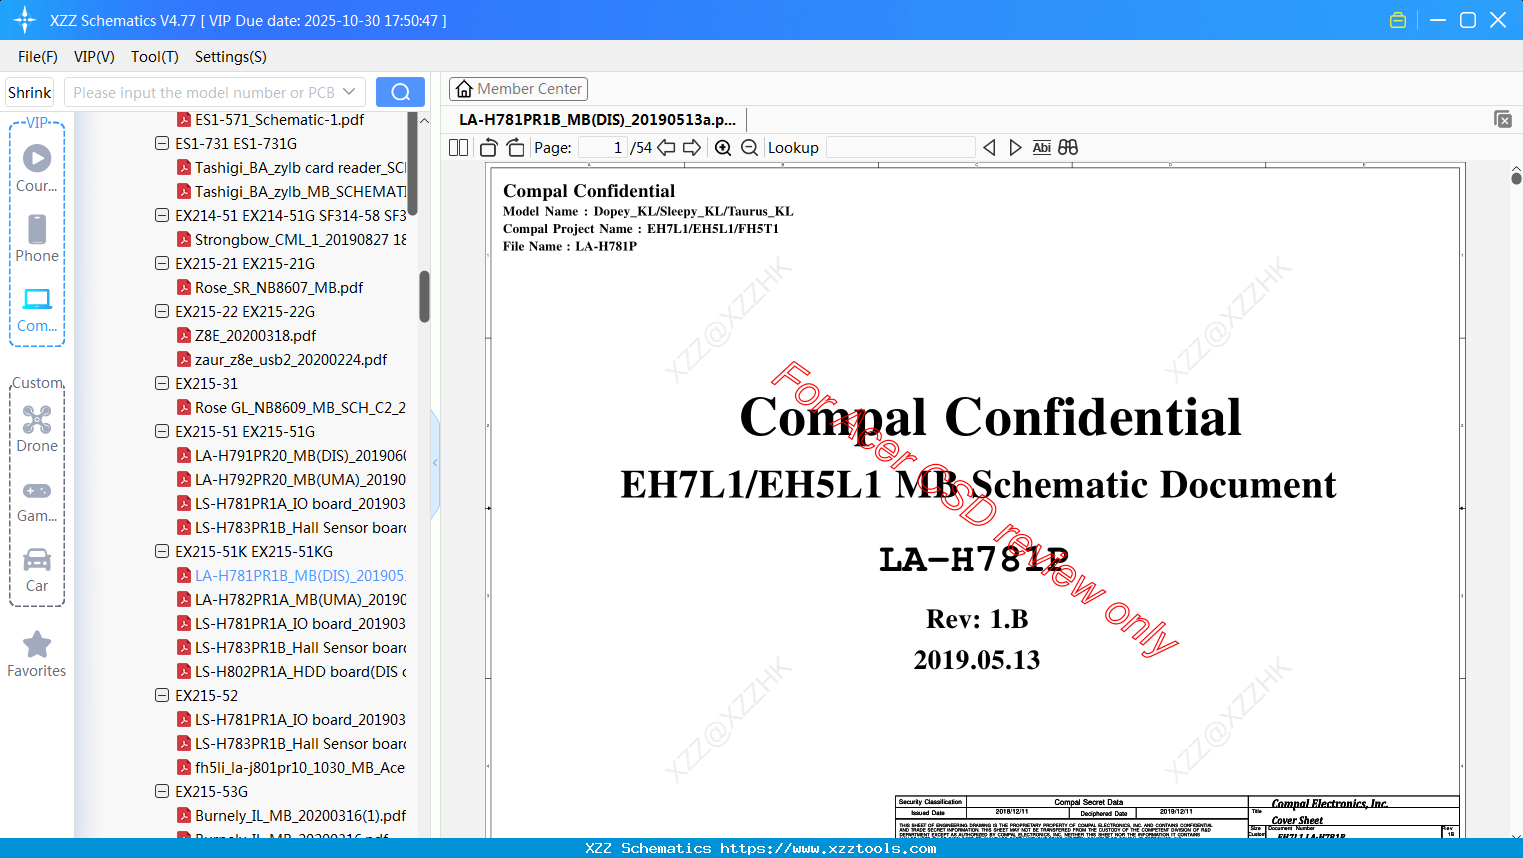The height and width of the screenshot is (858, 1523).
Task: Open the Settings(S) menu
Action: tap(231, 57)
